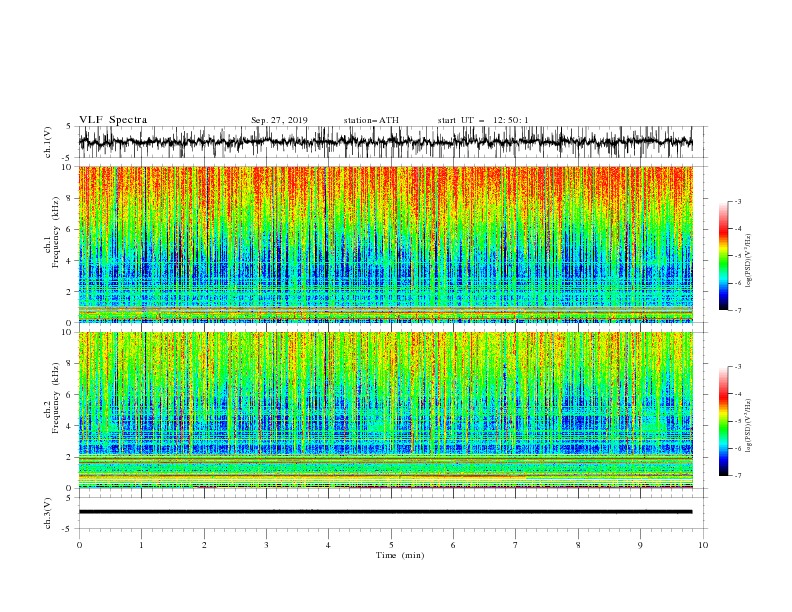This screenshot has width=792, height=612.
Task: Click time axis tick label "6"
Action: (x=453, y=545)
